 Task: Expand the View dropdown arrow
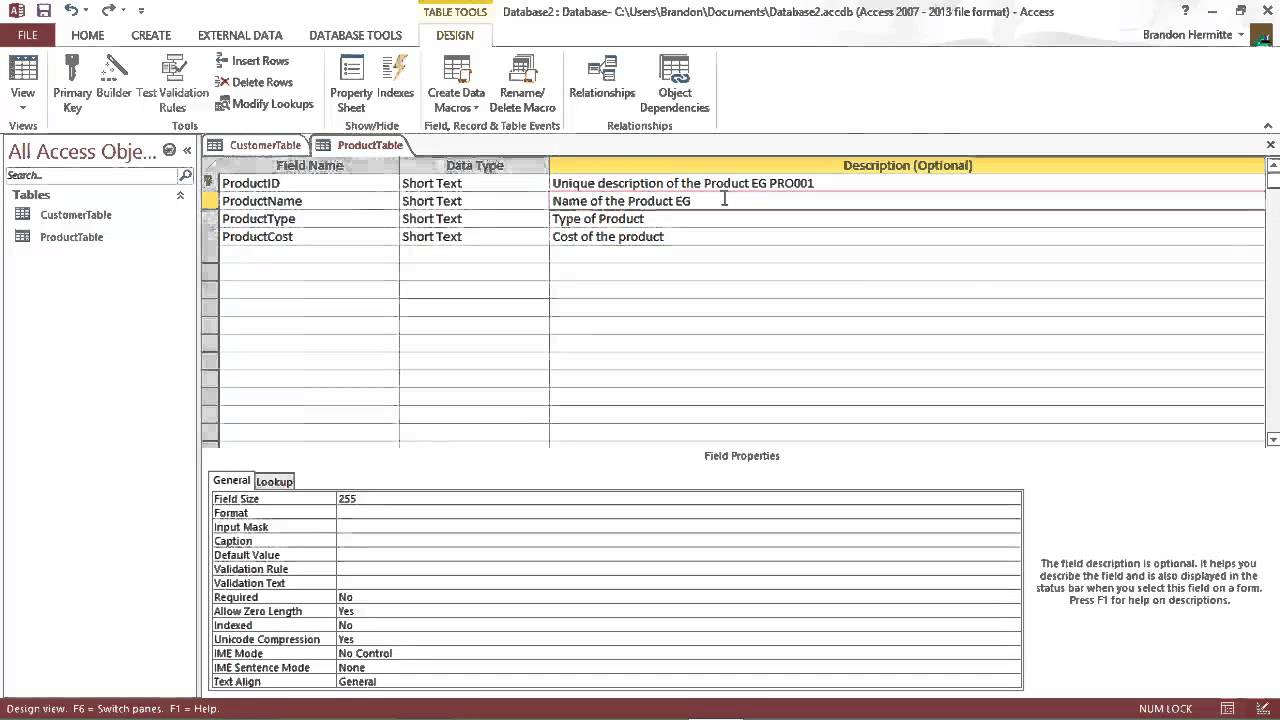click(22, 107)
